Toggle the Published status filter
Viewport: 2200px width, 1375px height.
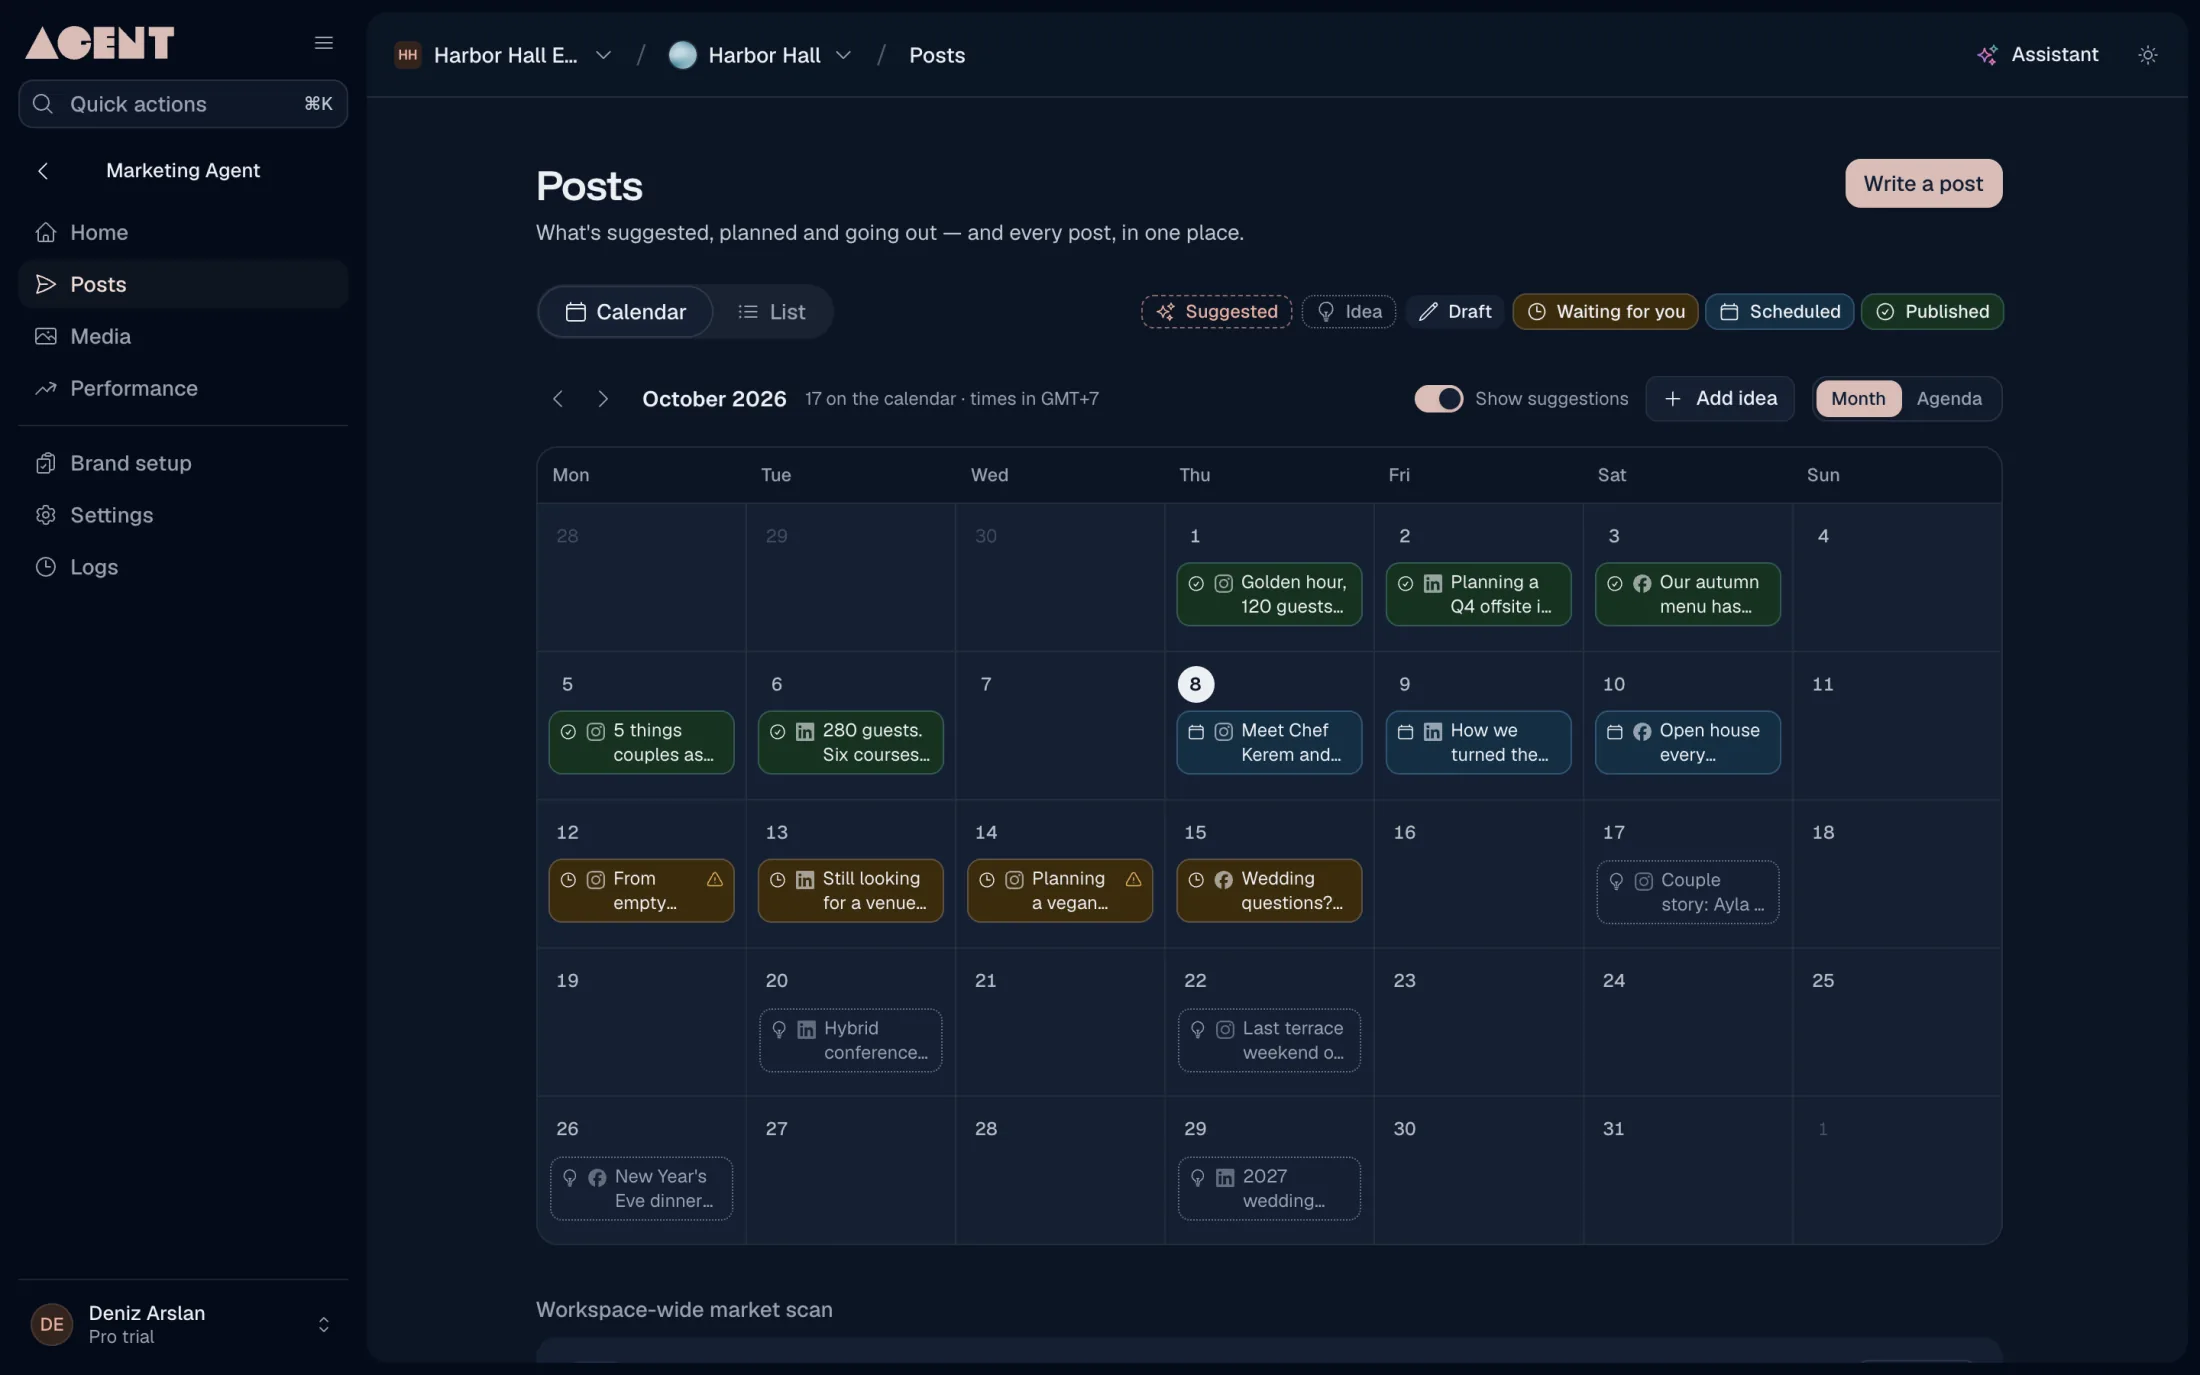1932,312
